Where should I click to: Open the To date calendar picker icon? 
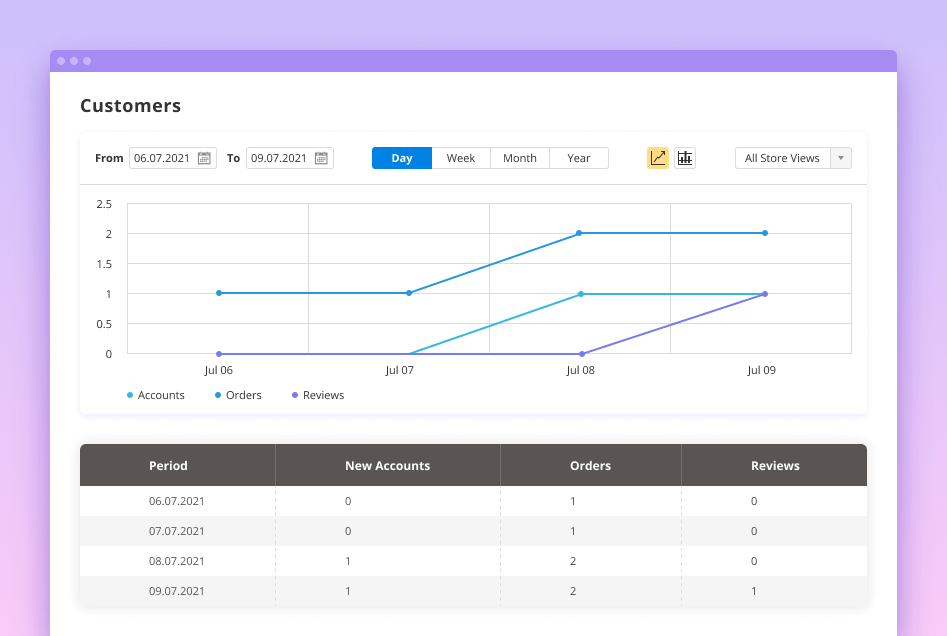(x=321, y=158)
